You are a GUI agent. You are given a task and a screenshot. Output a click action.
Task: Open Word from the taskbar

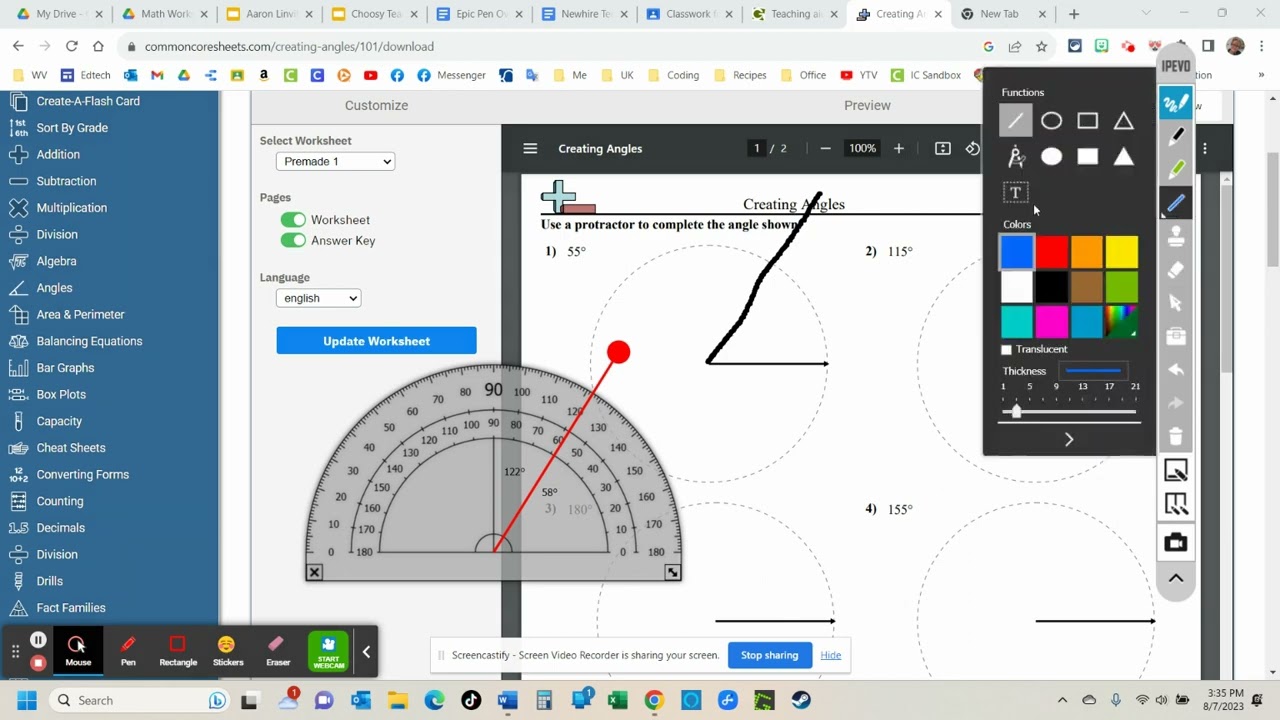pos(508,700)
